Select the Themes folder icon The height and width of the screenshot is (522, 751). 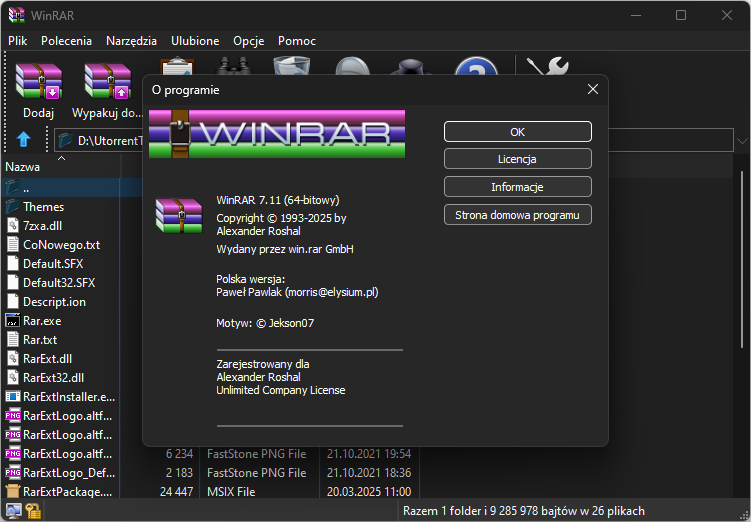click(13, 206)
